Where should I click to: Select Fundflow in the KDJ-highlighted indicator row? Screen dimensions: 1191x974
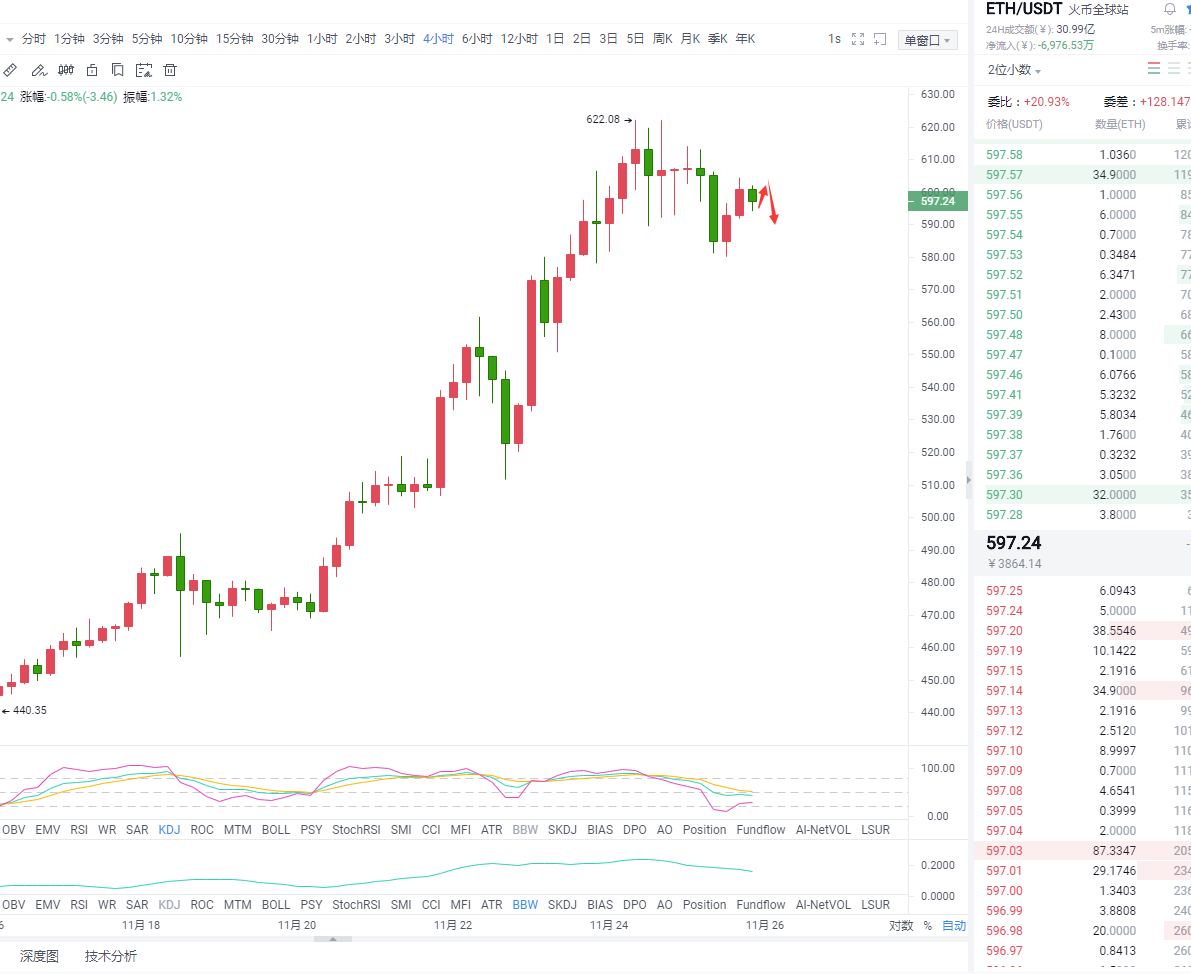pyautogui.click(x=760, y=830)
